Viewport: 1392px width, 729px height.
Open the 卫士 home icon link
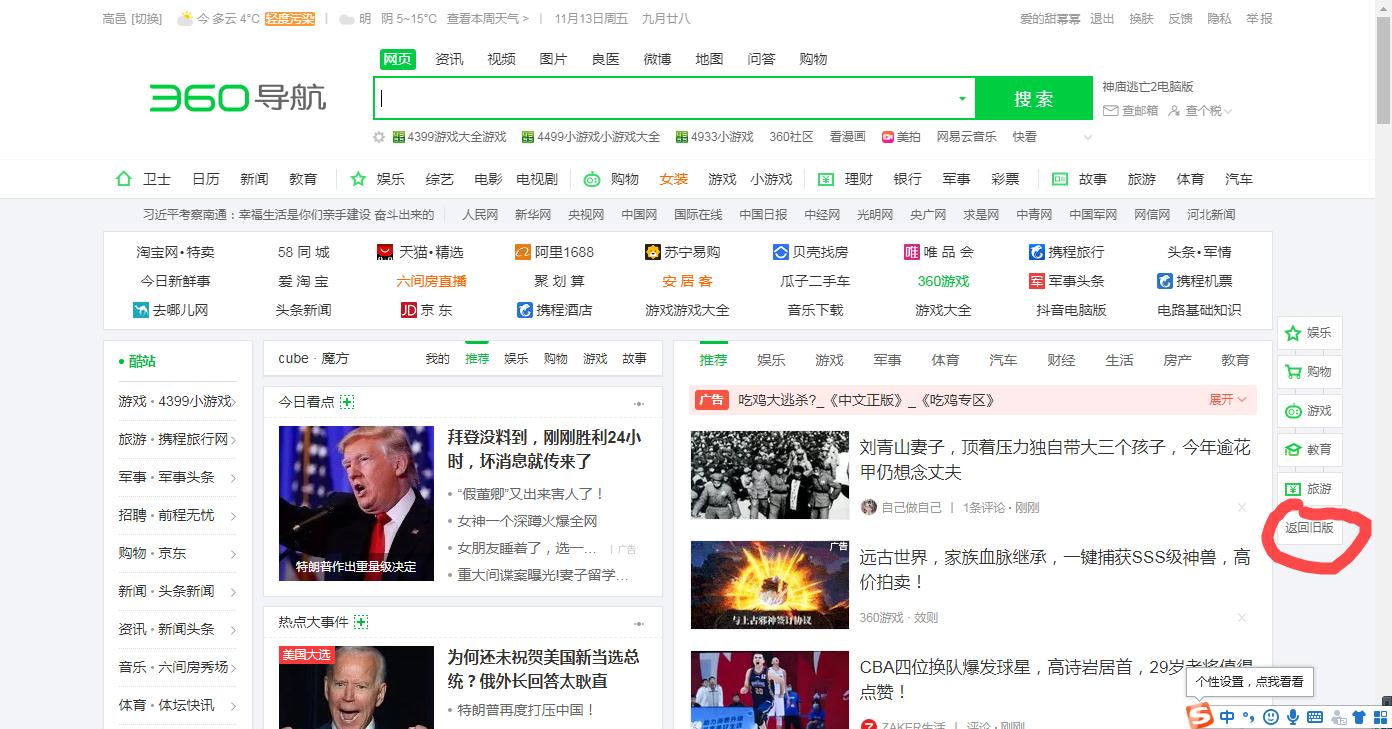pyautogui.click(x=124, y=179)
